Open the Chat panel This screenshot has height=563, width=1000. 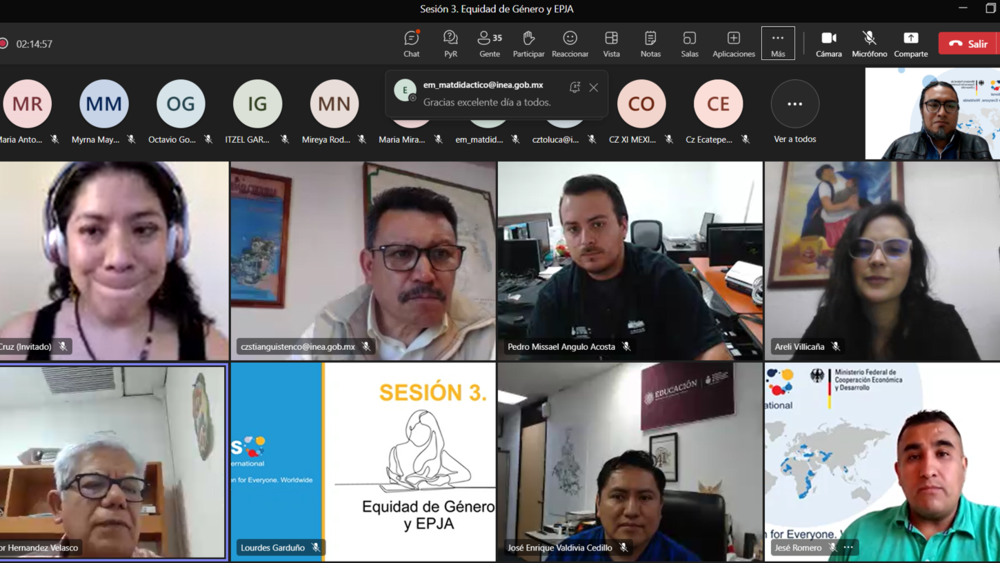(x=411, y=43)
